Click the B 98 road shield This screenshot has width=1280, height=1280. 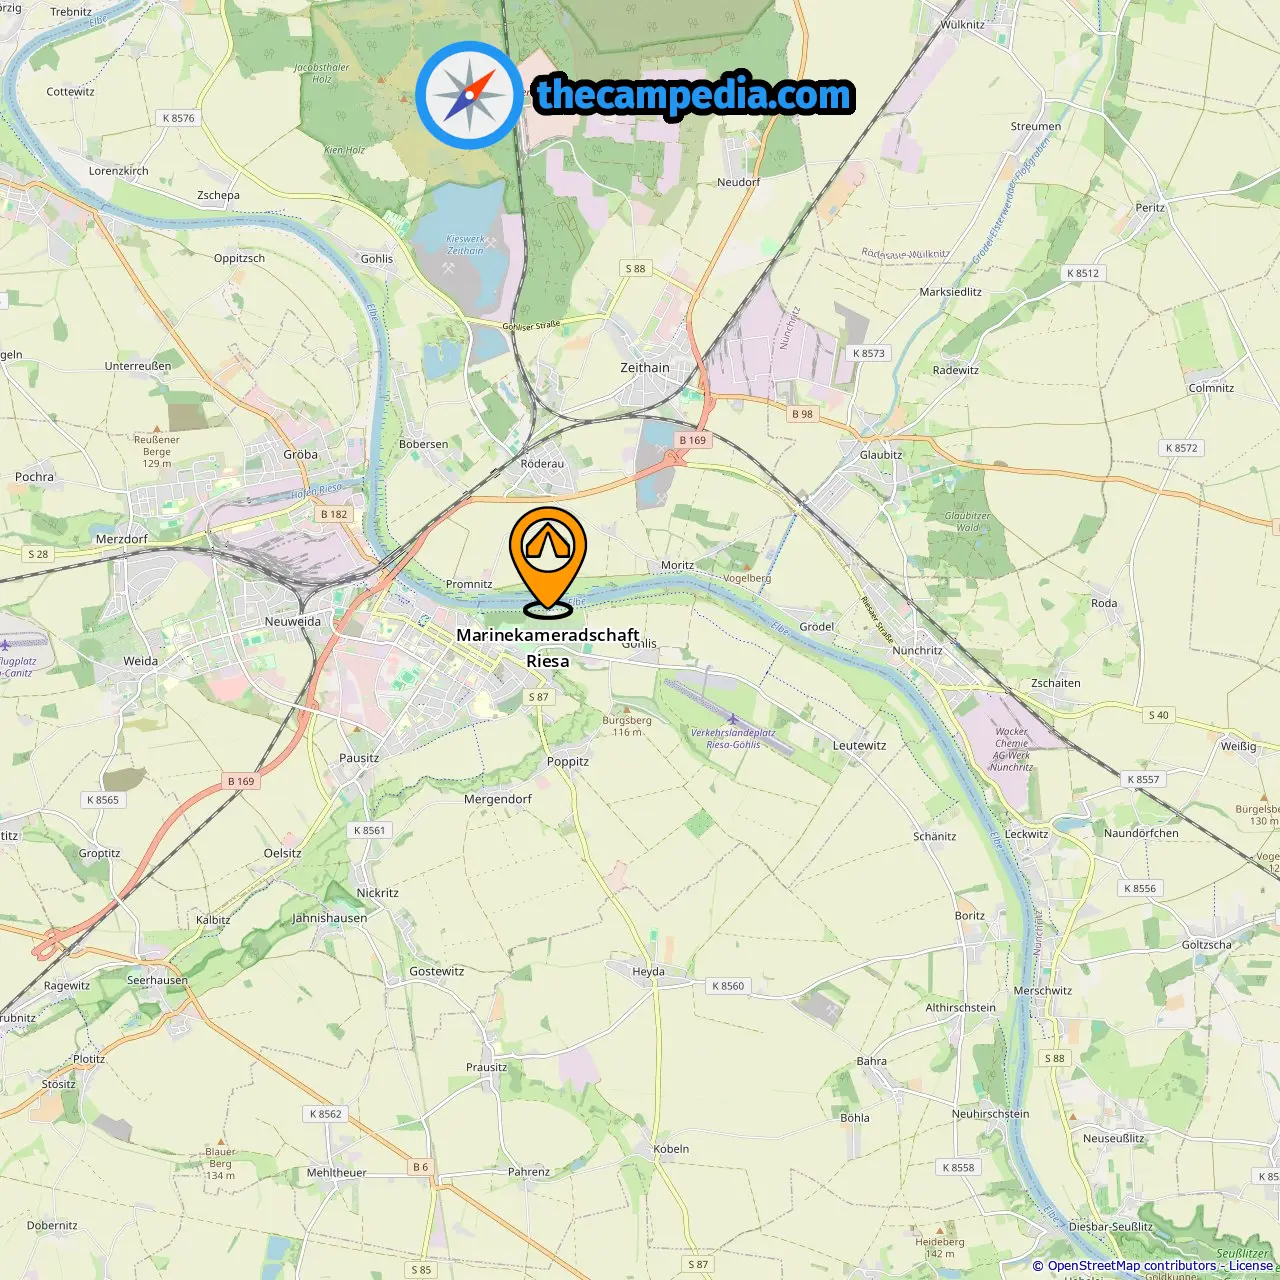coord(802,414)
